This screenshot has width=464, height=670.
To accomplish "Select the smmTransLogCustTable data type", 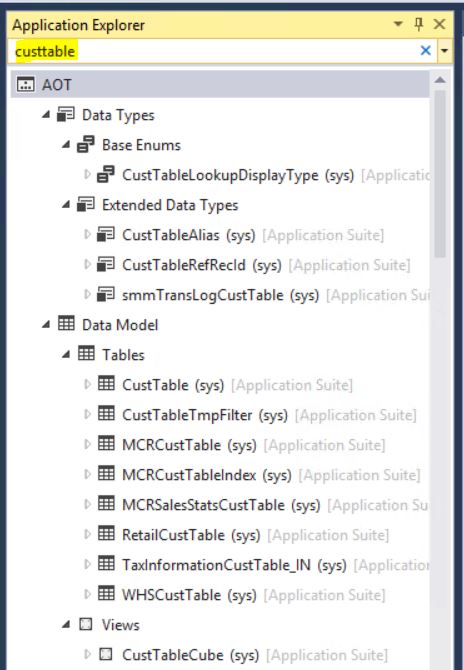I will click(220, 295).
